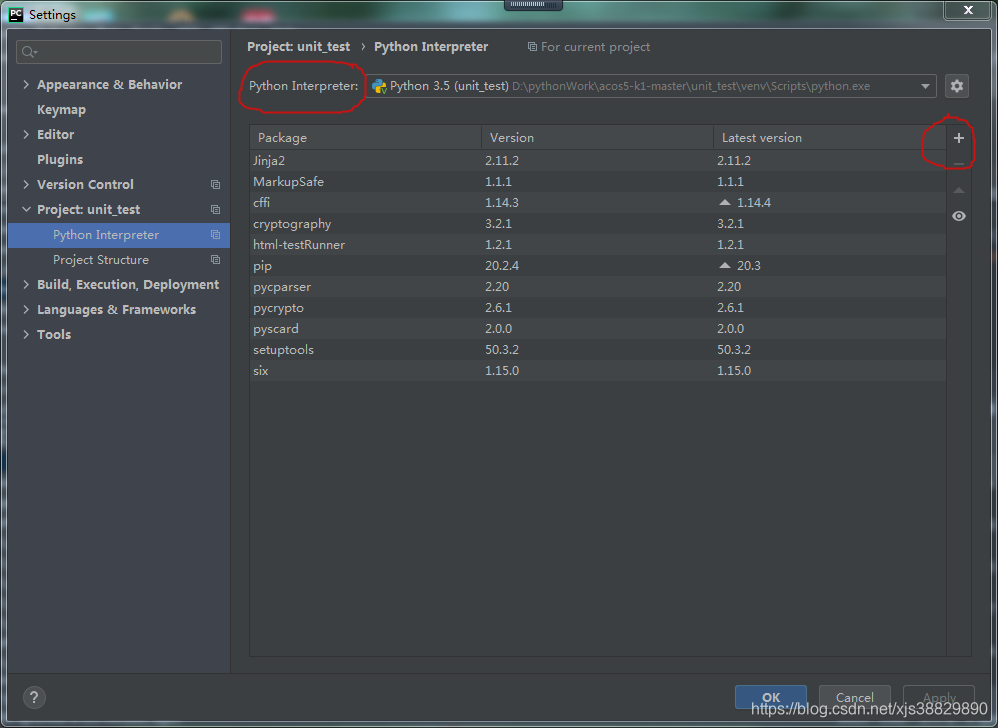The width and height of the screenshot is (998, 728).
Task: Select Python Interpreter in the sidebar
Action: coord(118,235)
